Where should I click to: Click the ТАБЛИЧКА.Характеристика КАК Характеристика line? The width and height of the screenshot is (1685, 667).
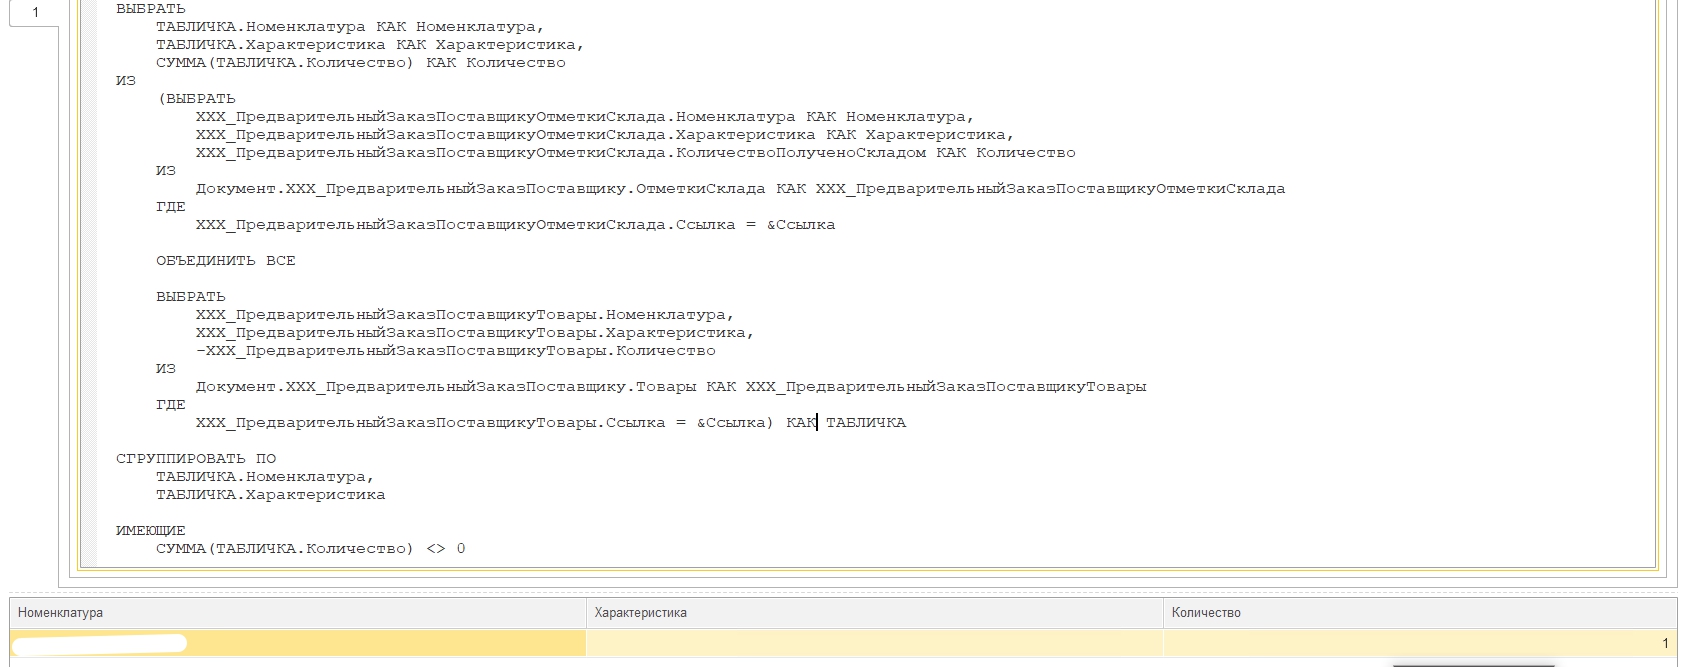(x=370, y=45)
